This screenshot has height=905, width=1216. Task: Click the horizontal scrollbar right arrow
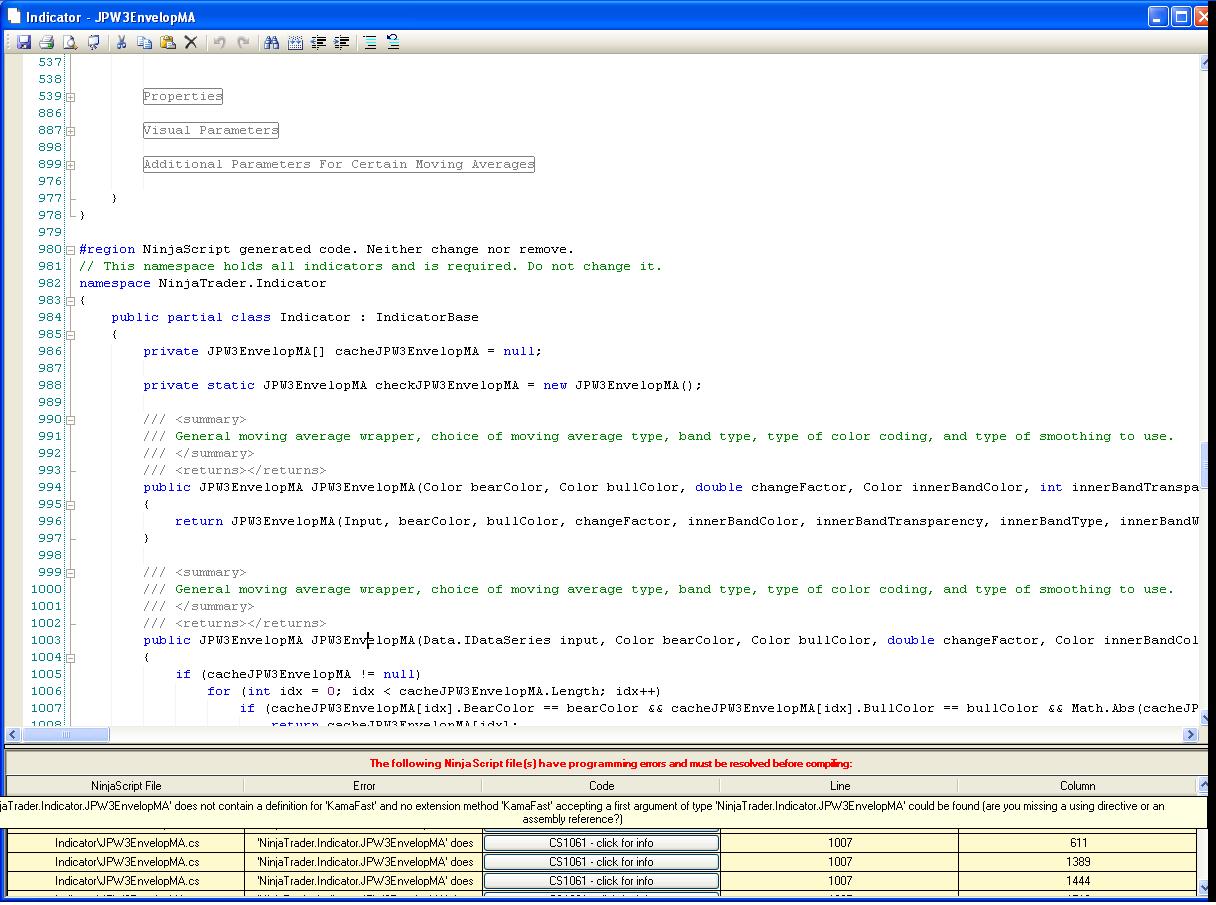click(1190, 735)
